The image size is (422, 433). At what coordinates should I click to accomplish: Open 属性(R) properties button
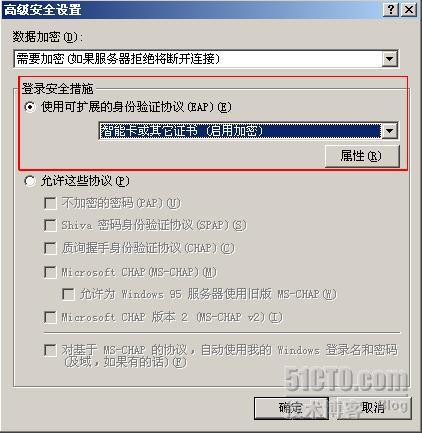(362, 156)
